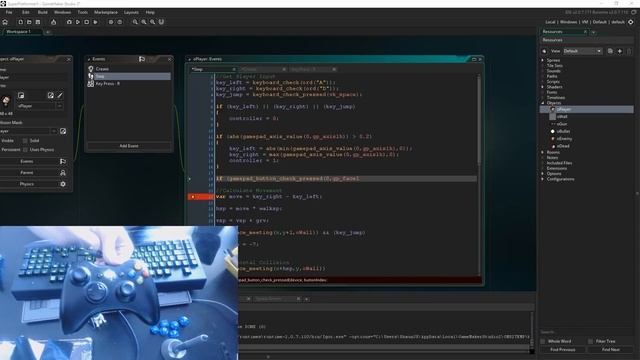Select the Step code tab
This screenshot has height=360, width=640.
tap(213, 69)
